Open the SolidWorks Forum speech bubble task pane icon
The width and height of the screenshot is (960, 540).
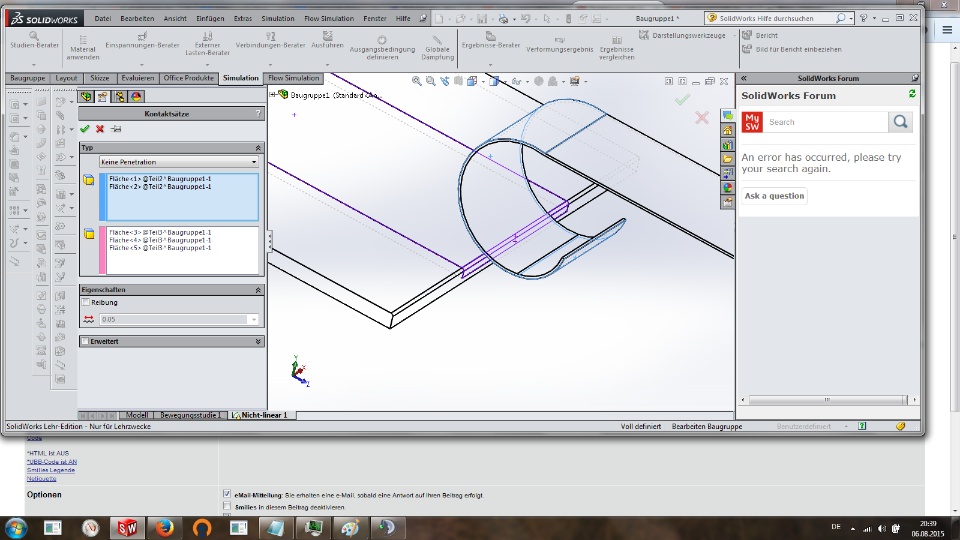[727, 115]
